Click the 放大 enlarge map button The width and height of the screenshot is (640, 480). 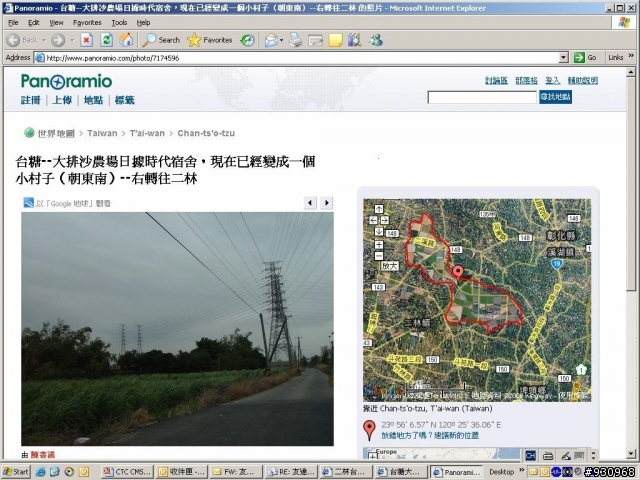click(389, 266)
